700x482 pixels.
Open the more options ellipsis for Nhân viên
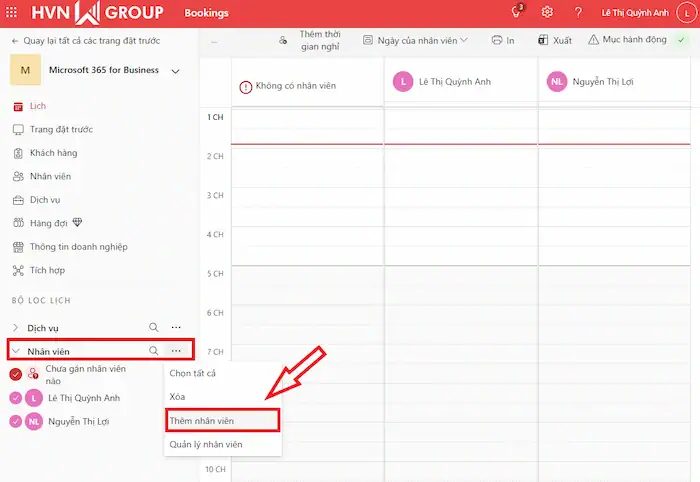176,351
